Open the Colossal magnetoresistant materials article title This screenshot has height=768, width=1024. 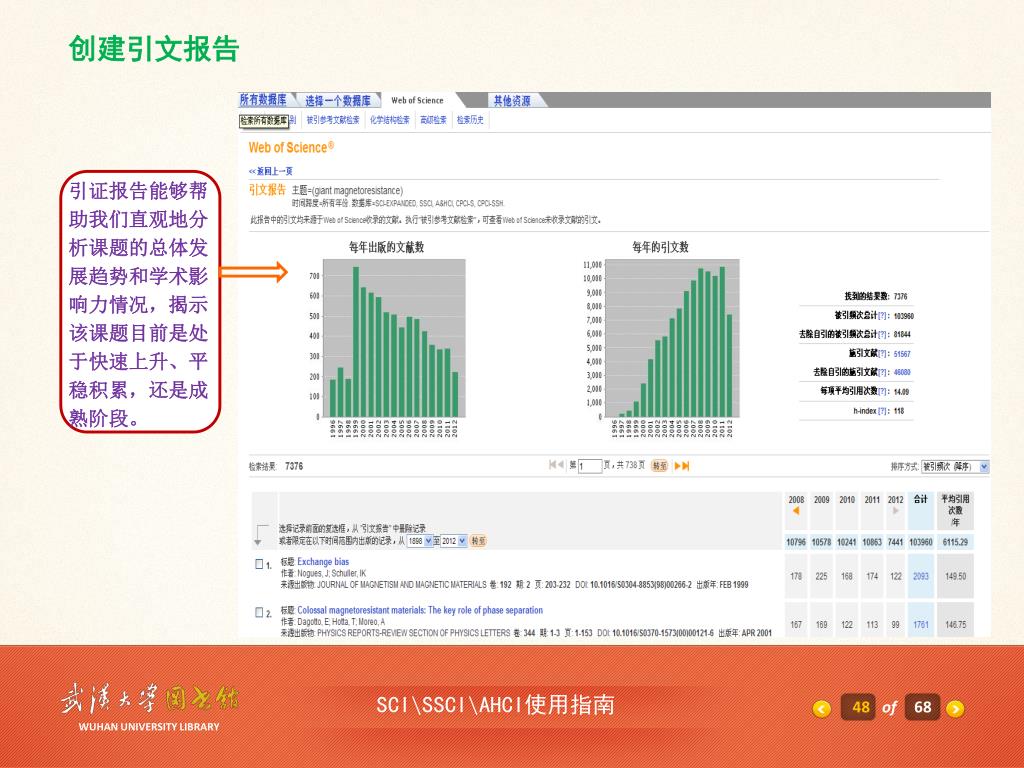point(420,610)
